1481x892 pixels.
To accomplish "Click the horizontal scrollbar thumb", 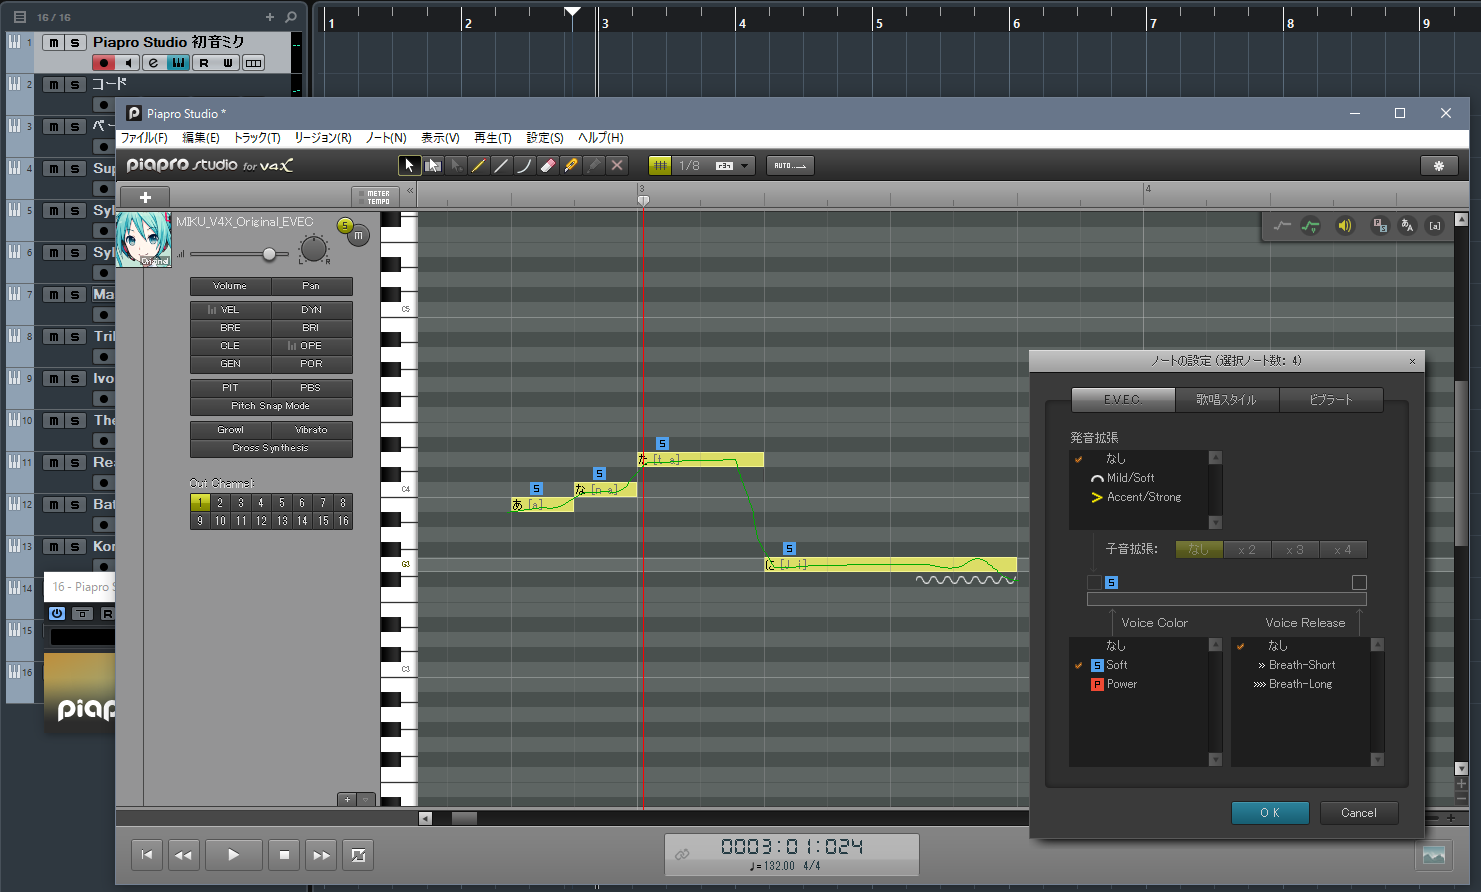I will (464, 818).
